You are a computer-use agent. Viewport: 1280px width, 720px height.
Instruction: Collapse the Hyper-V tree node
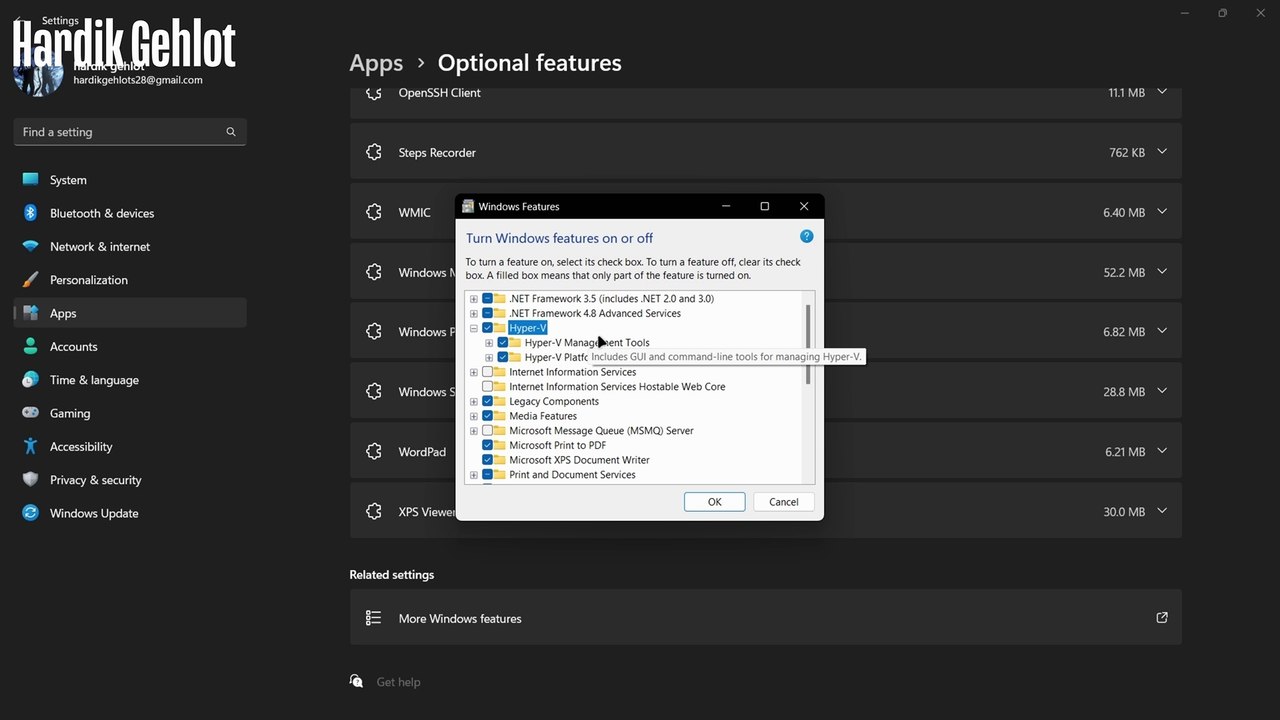point(474,328)
